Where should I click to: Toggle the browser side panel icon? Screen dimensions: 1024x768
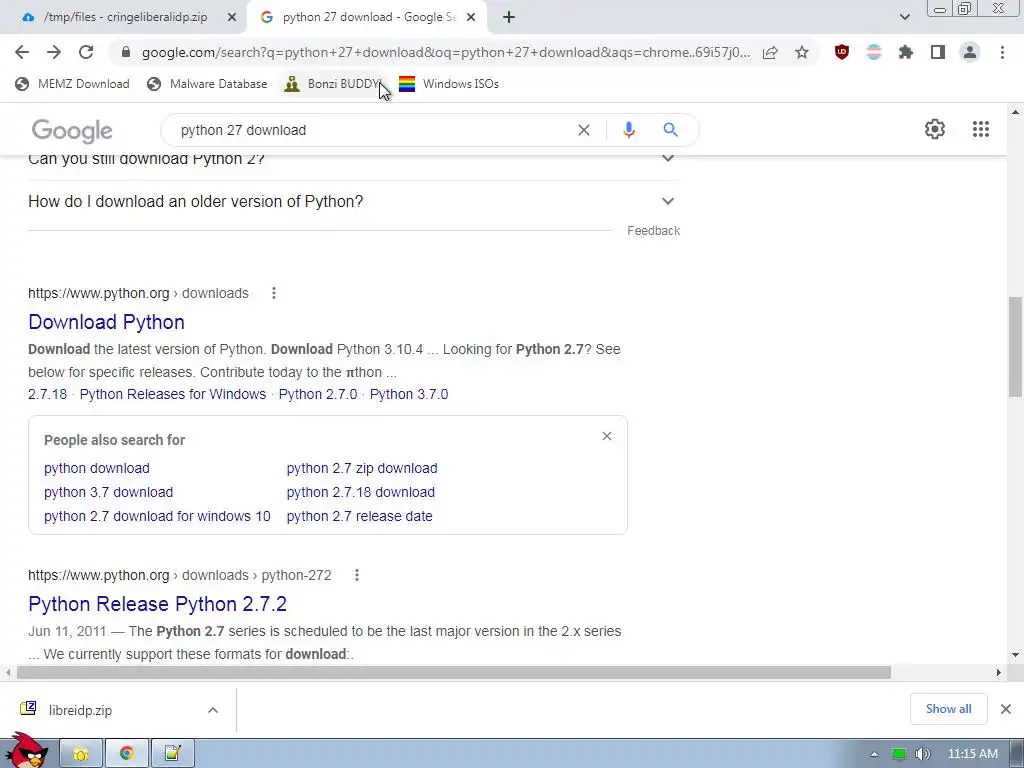pyautogui.click(x=938, y=52)
